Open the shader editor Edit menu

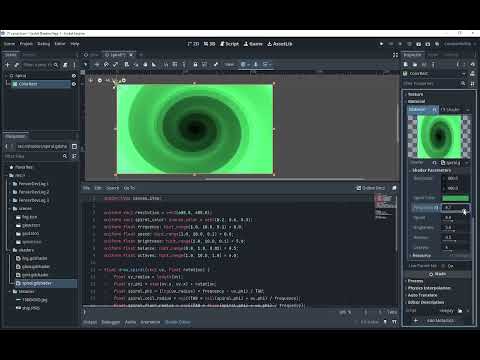pos(98,188)
